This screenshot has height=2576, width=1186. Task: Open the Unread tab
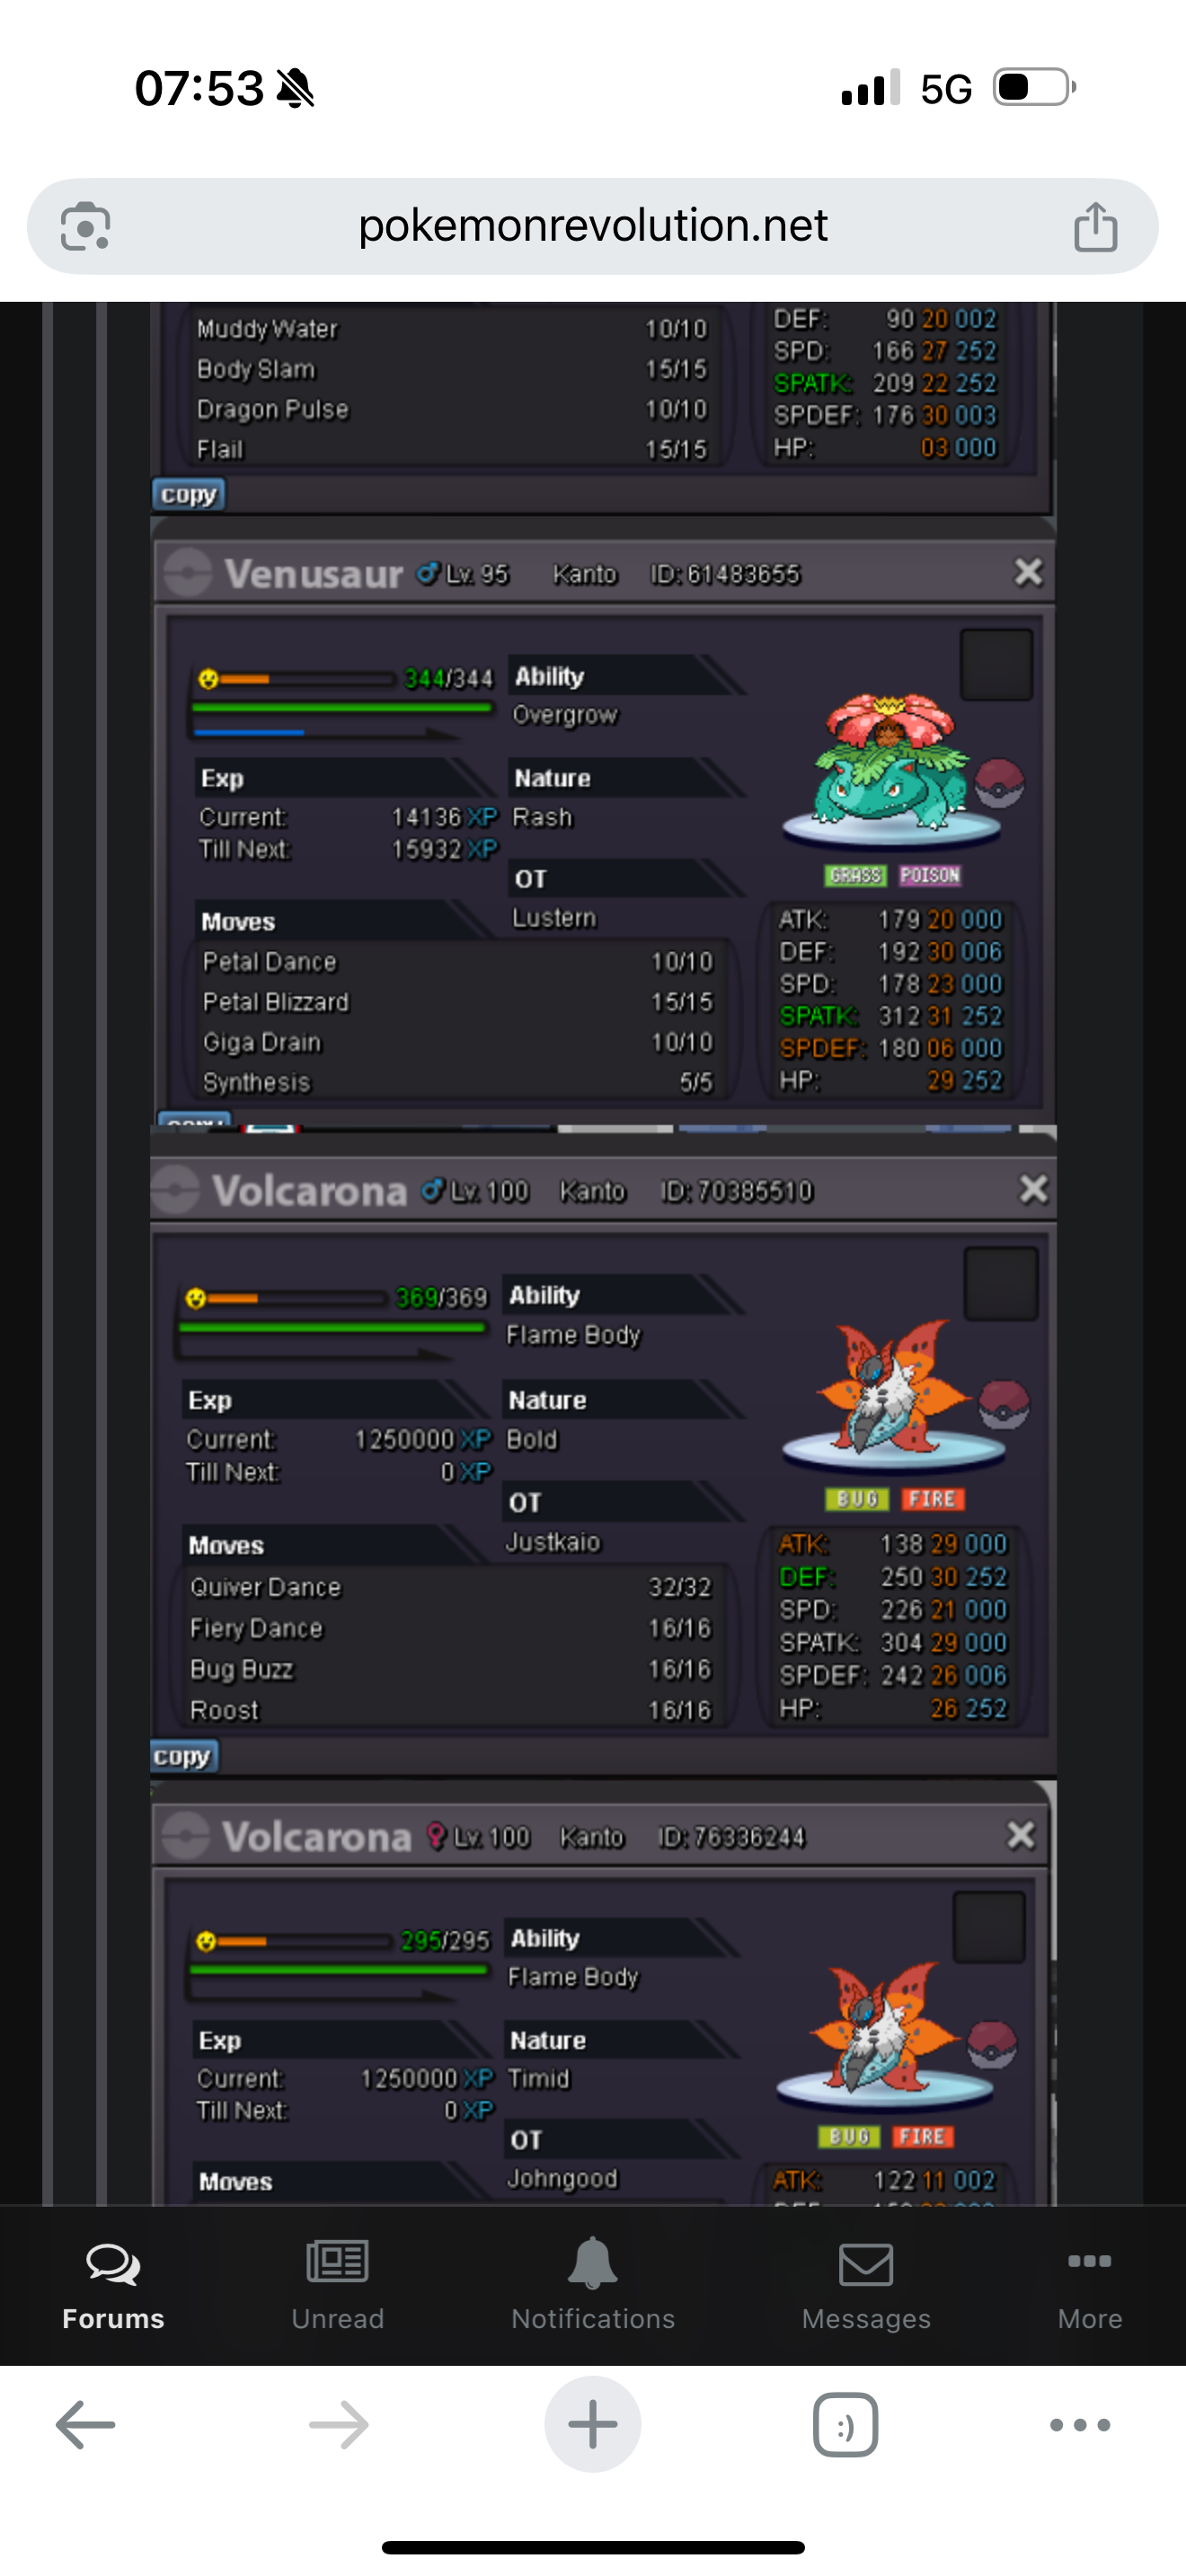point(337,2286)
